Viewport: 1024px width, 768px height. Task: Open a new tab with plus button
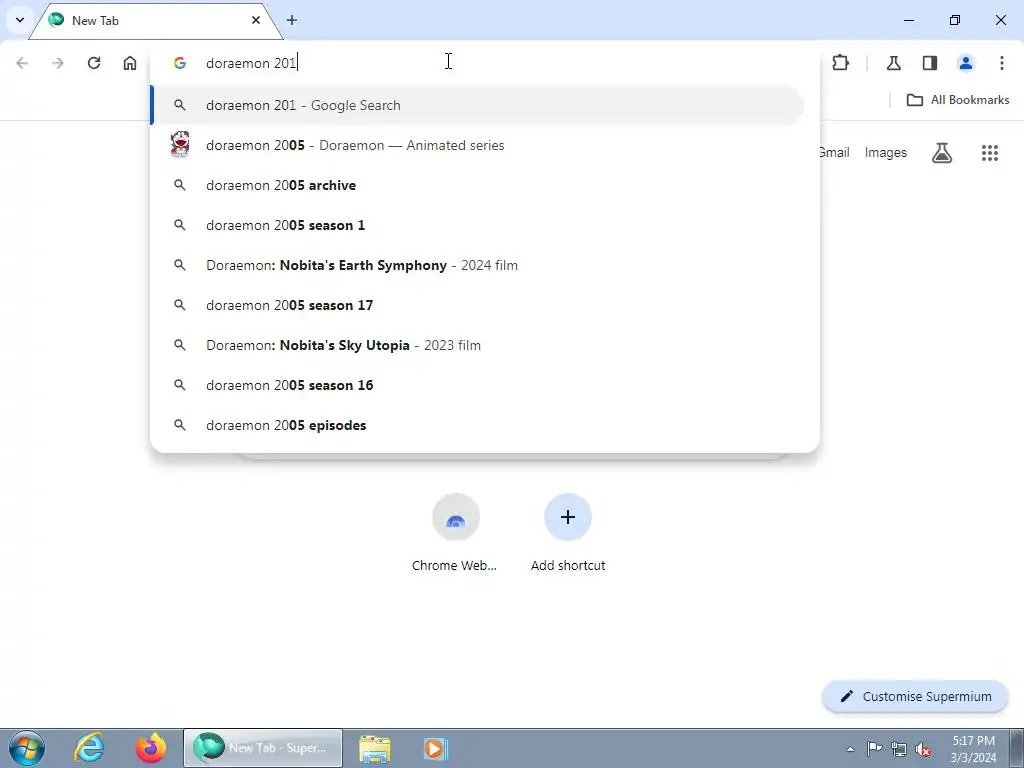click(292, 20)
